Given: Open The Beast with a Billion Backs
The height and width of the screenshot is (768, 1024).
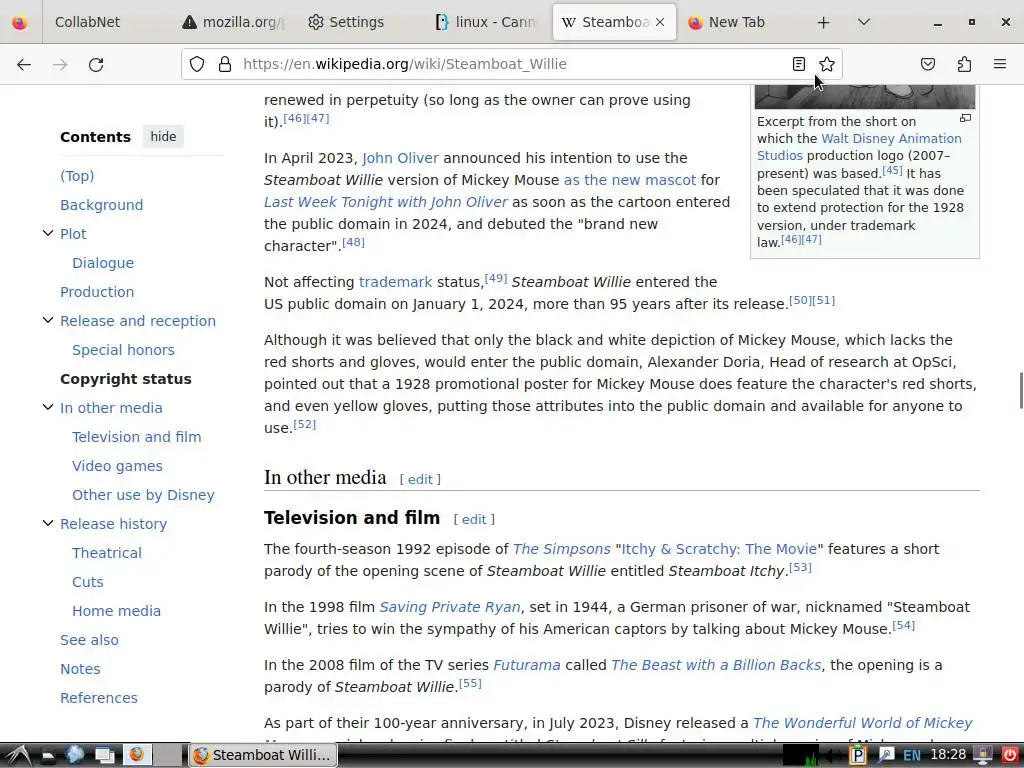Looking at the screenshot, I should (x=716, y=665).
